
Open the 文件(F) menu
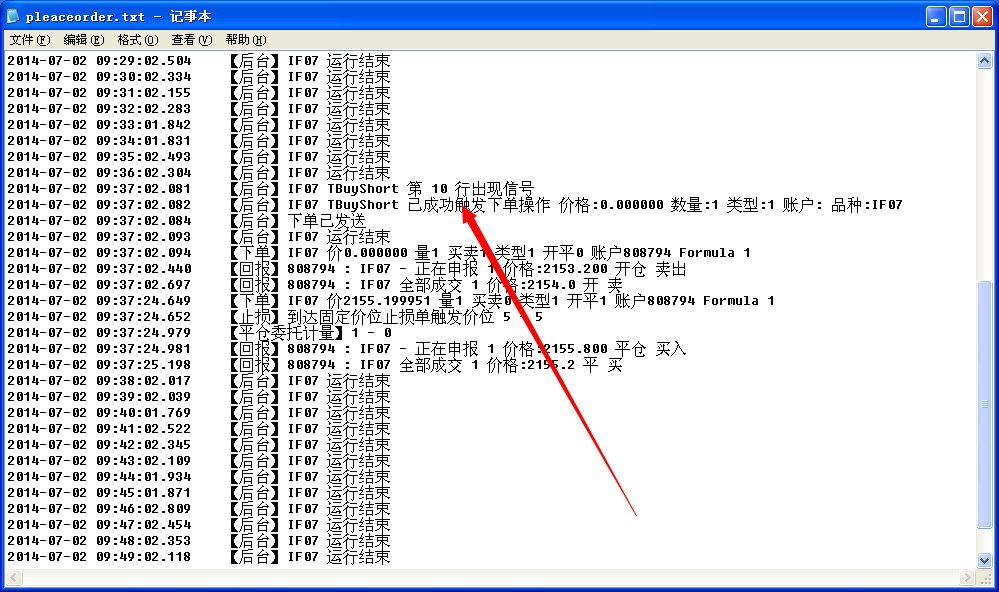pos(30,40)
